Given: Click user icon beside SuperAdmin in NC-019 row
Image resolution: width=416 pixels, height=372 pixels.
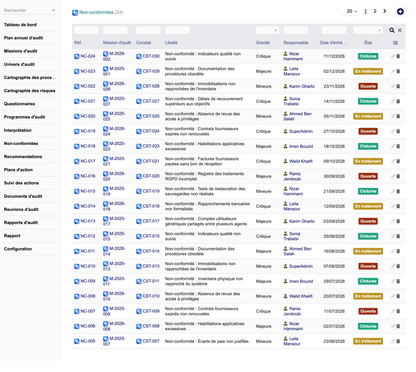Looking at the screenshot, I should (285, 131).
